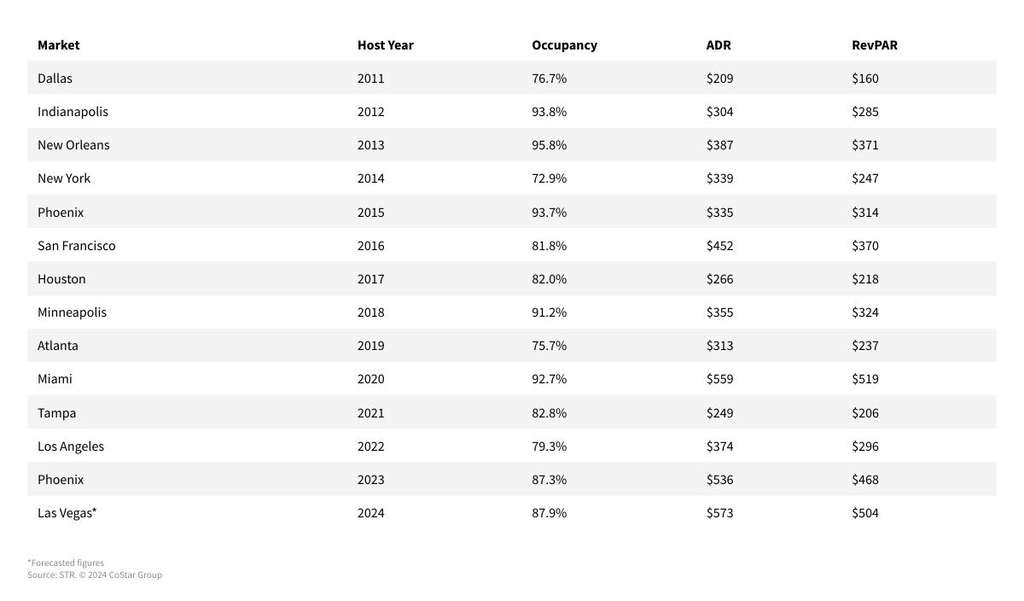
Task: Select the Indianapolis market cell
Action: (73, 112)
